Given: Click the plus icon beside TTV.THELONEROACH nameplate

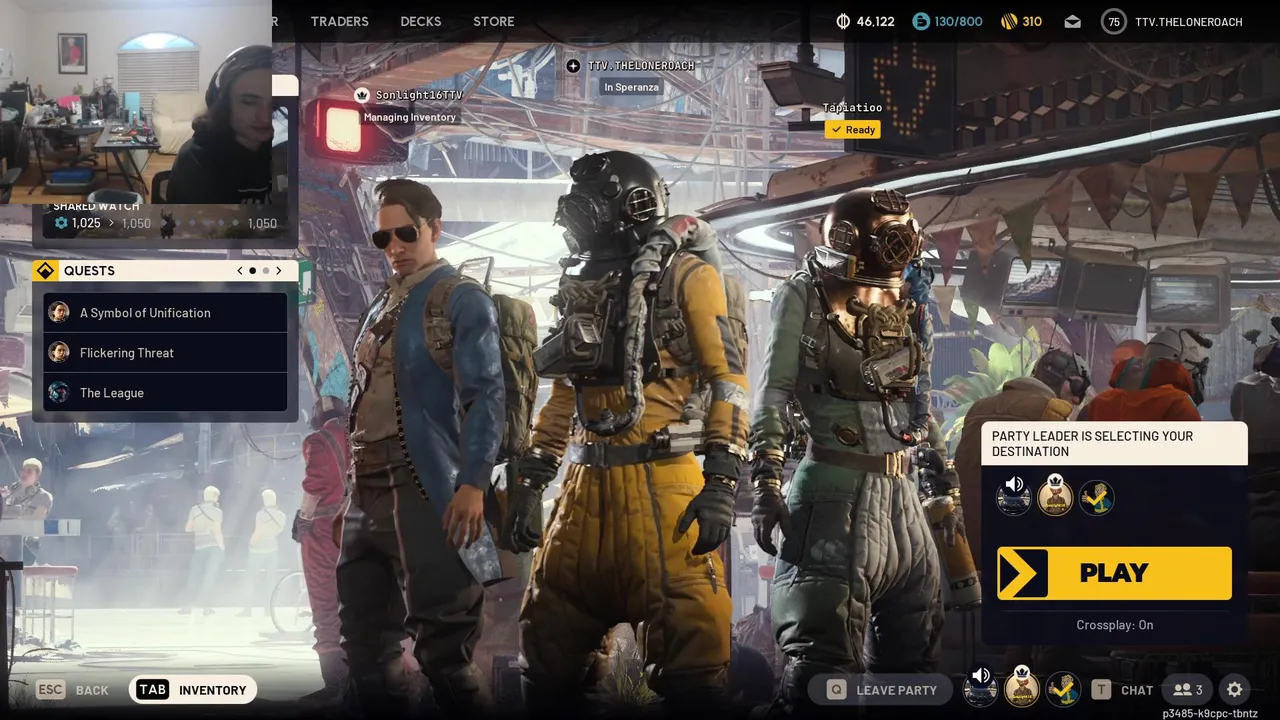Looking at the screenshot, I should [573, 66].
